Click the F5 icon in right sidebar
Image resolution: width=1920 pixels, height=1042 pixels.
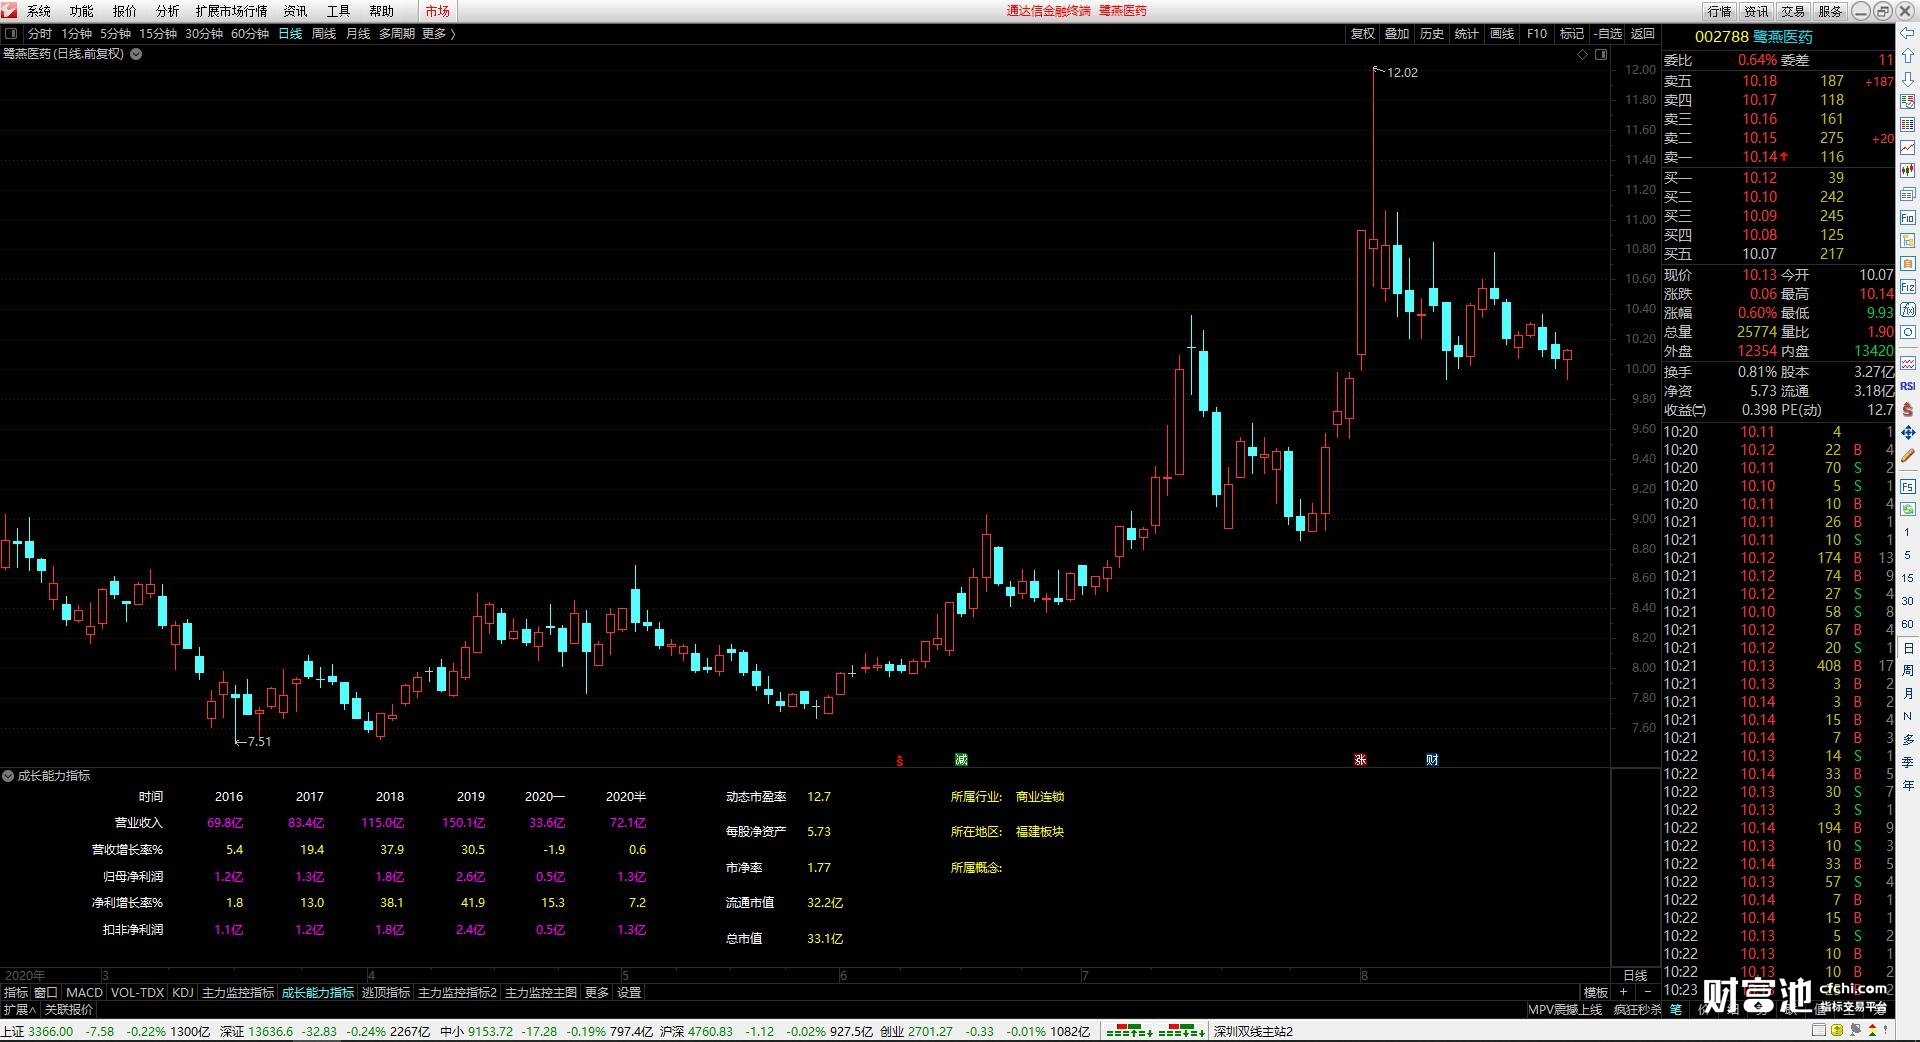[1907, 487]
